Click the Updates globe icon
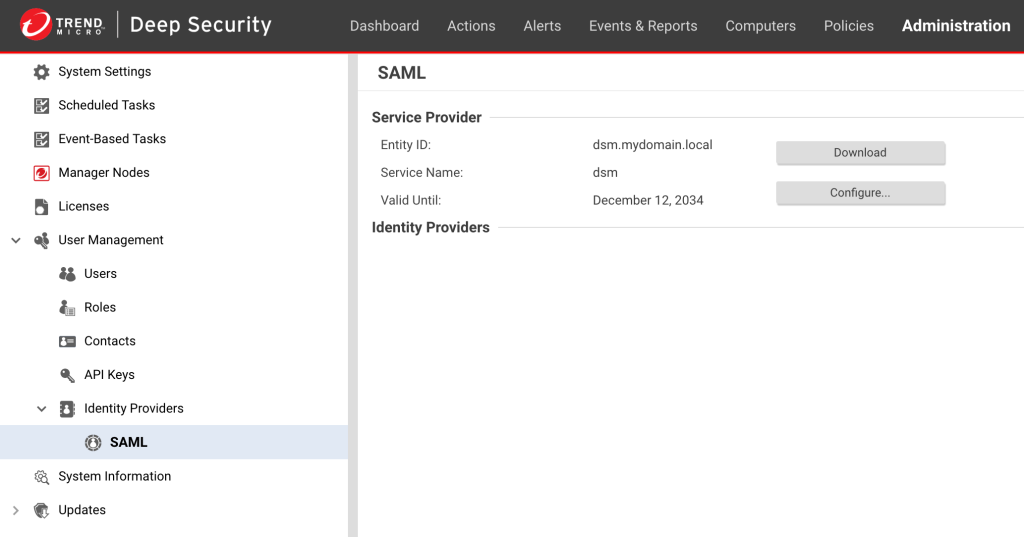This screenshot has height=537, width=1024. pos(41,510)
